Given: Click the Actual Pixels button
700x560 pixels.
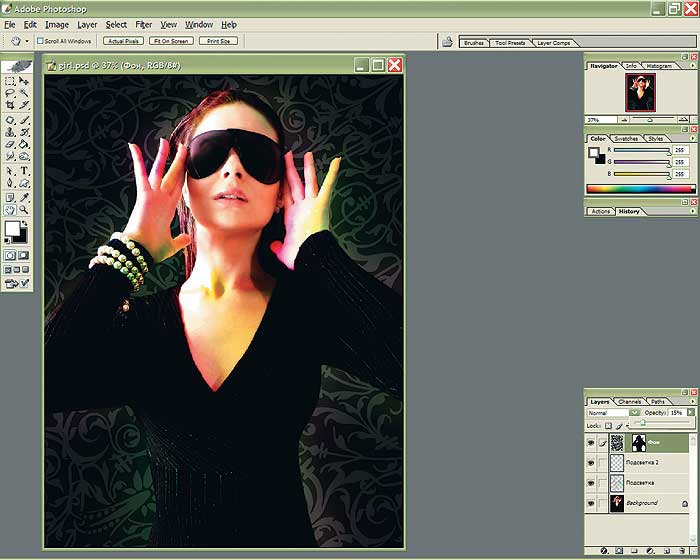Looking at the screenshot, I should 123,41.
